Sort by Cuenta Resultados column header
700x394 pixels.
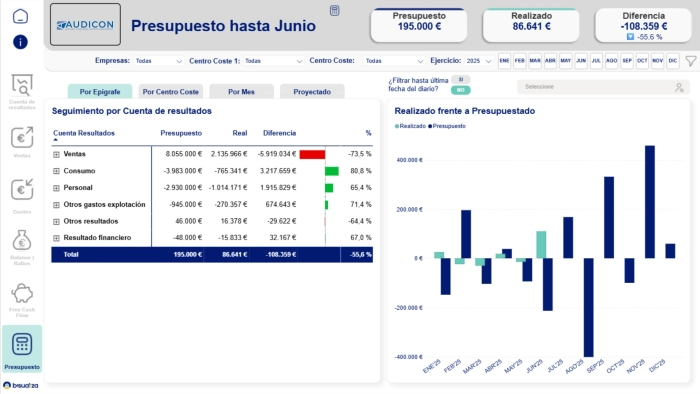point(84,133)
